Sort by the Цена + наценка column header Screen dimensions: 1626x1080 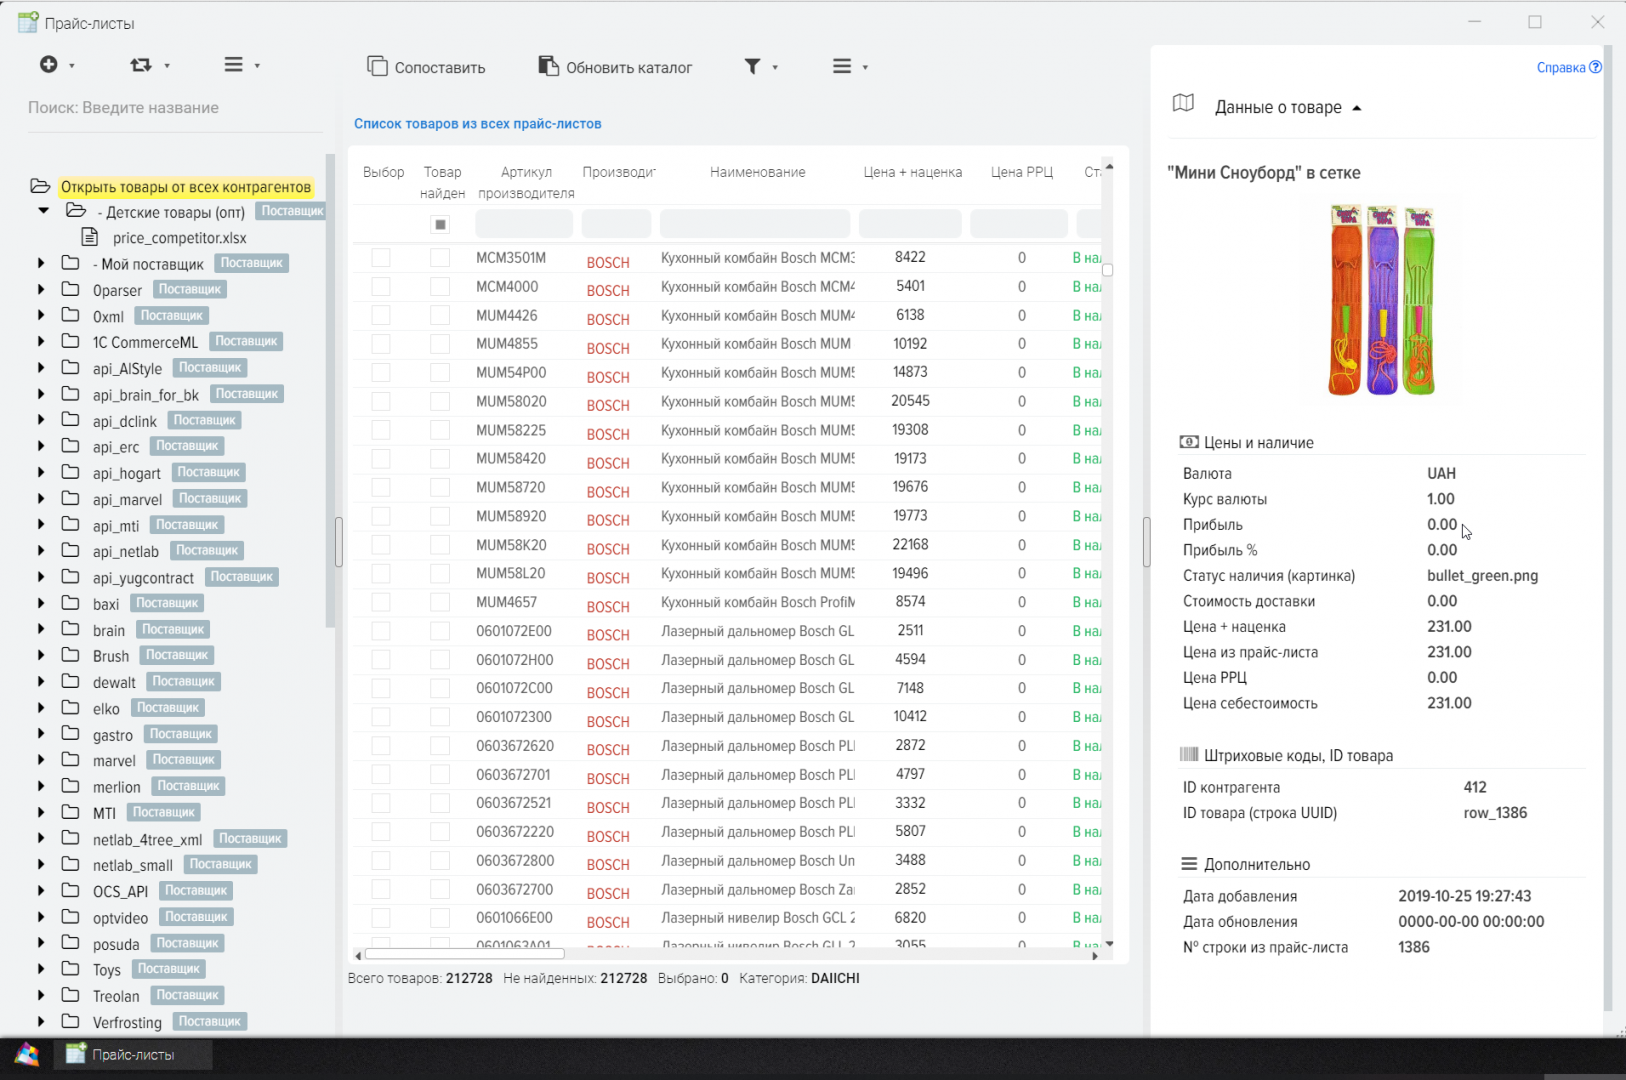pyautogui.click(x=912, y=172)
